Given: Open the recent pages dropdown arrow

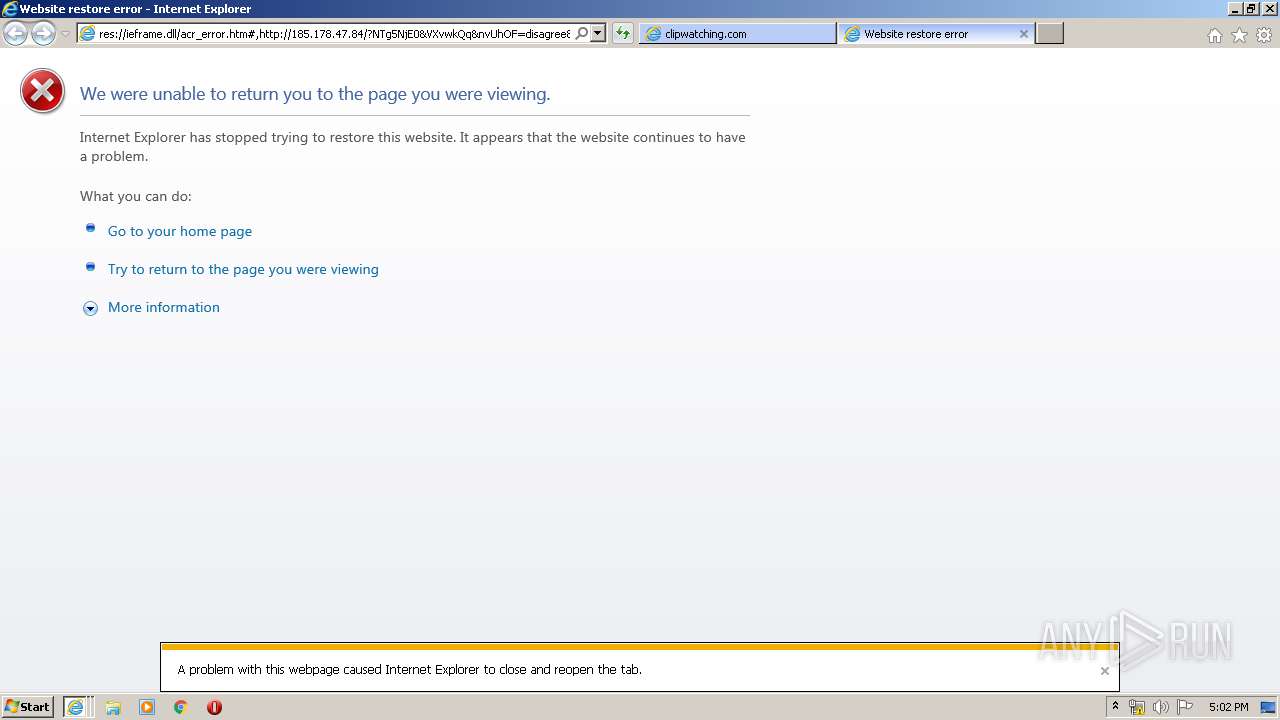Looking at the screenshot, I should (65, 34).
